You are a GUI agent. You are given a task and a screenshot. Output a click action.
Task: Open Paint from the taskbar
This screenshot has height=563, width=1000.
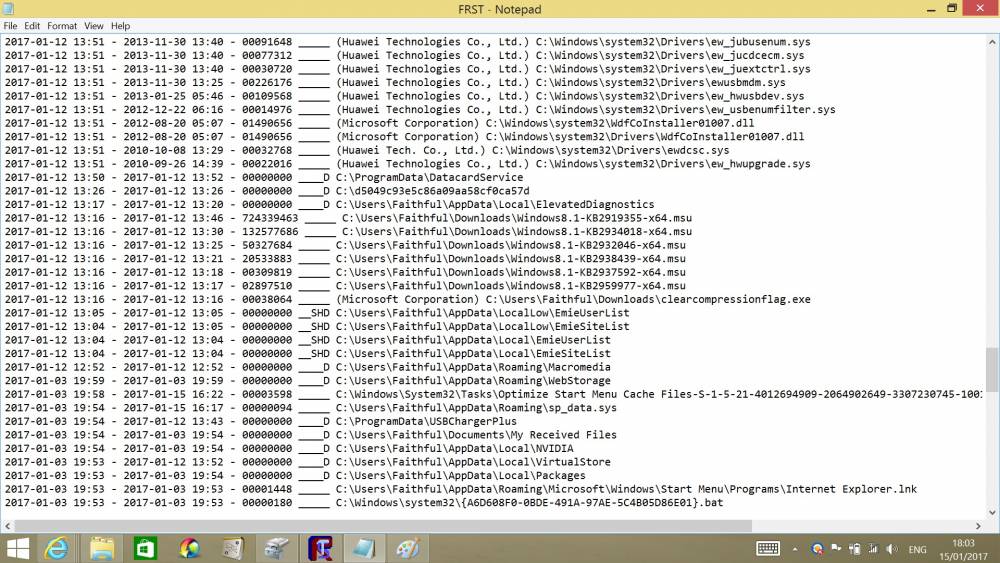408,548
